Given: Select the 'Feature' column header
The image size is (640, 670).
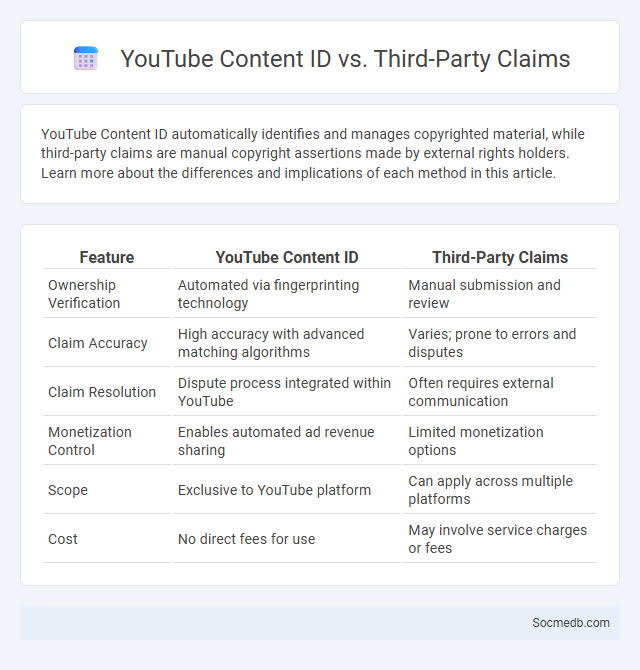Looking at the screenshot, I should coord(107,257).
